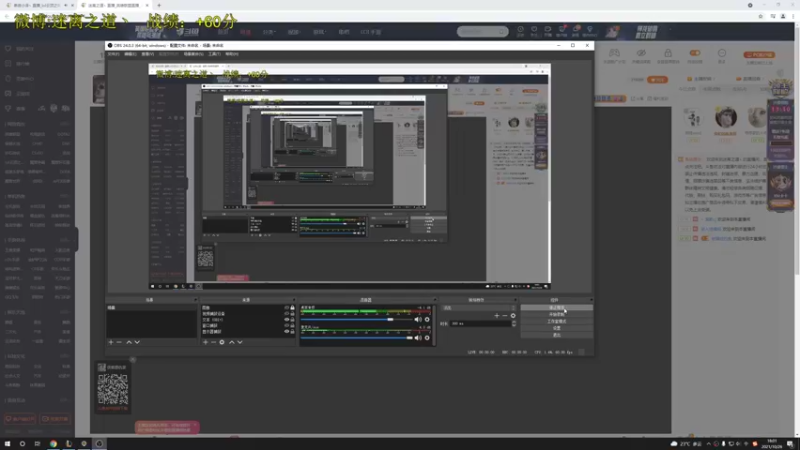Click the bottom button in OBS controls panel
Screen dimensions: 800x450
tap(557, 335)
